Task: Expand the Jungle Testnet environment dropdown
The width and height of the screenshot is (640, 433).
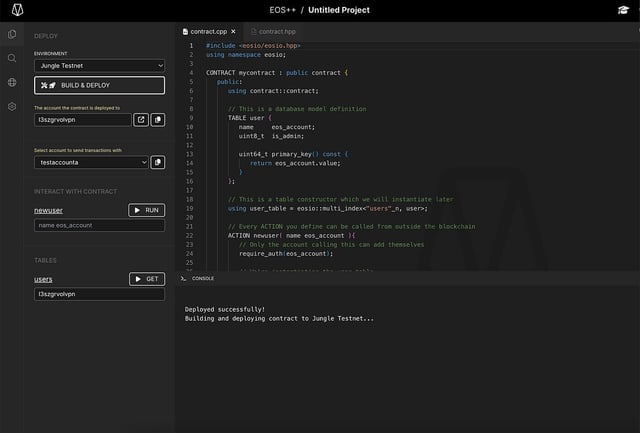Action: point(99,65)
